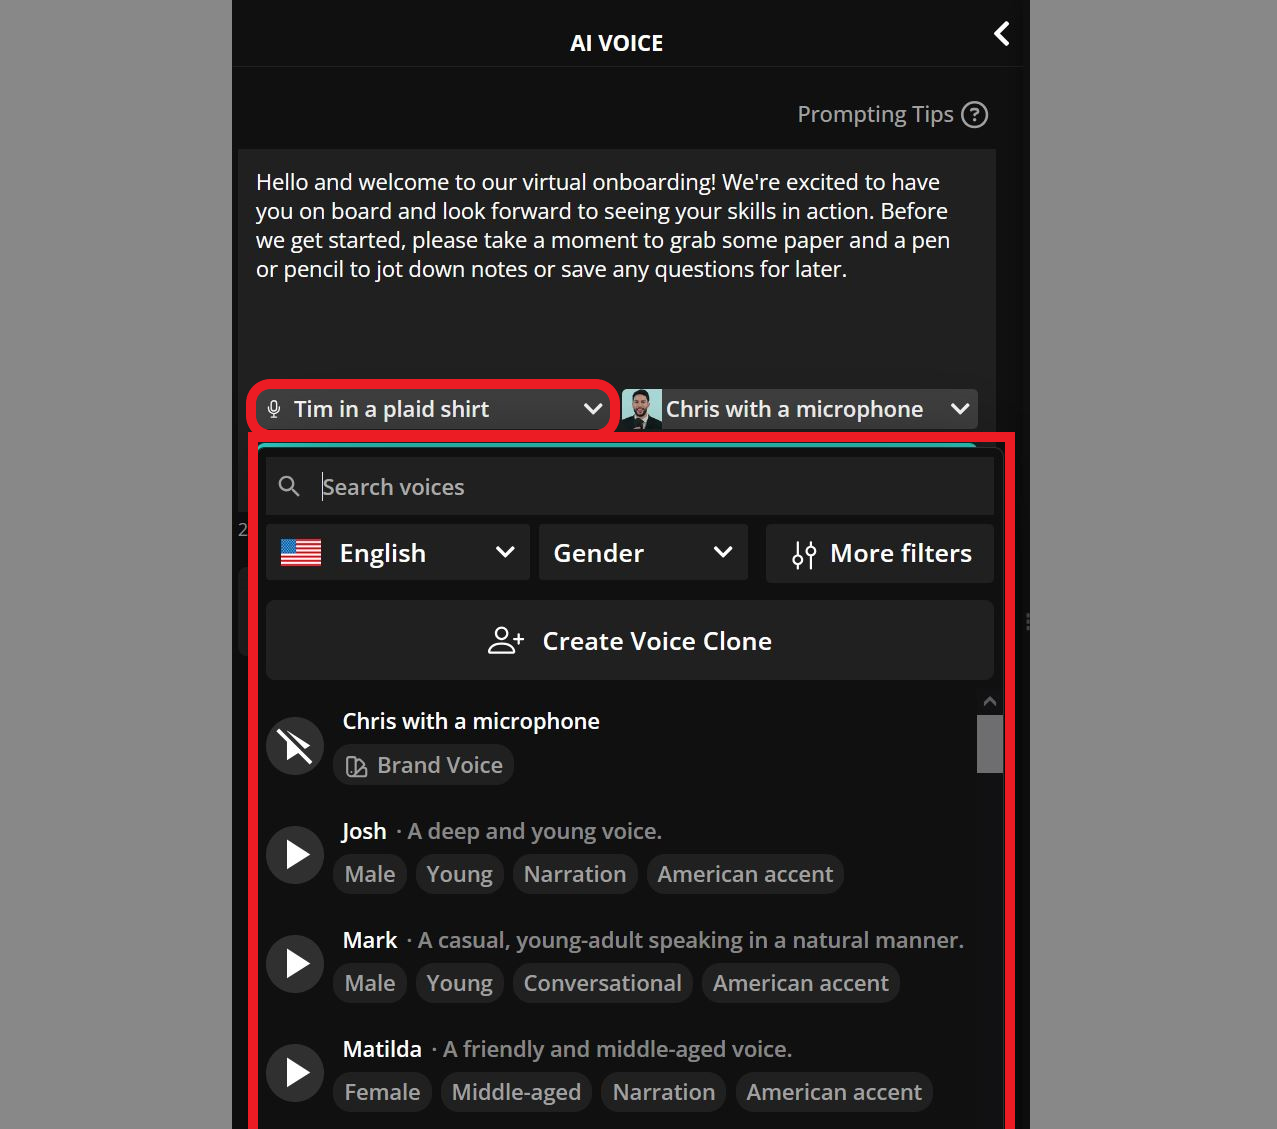Open the Gender filter dropdown

pyautogui.click(x=643, y=552)
